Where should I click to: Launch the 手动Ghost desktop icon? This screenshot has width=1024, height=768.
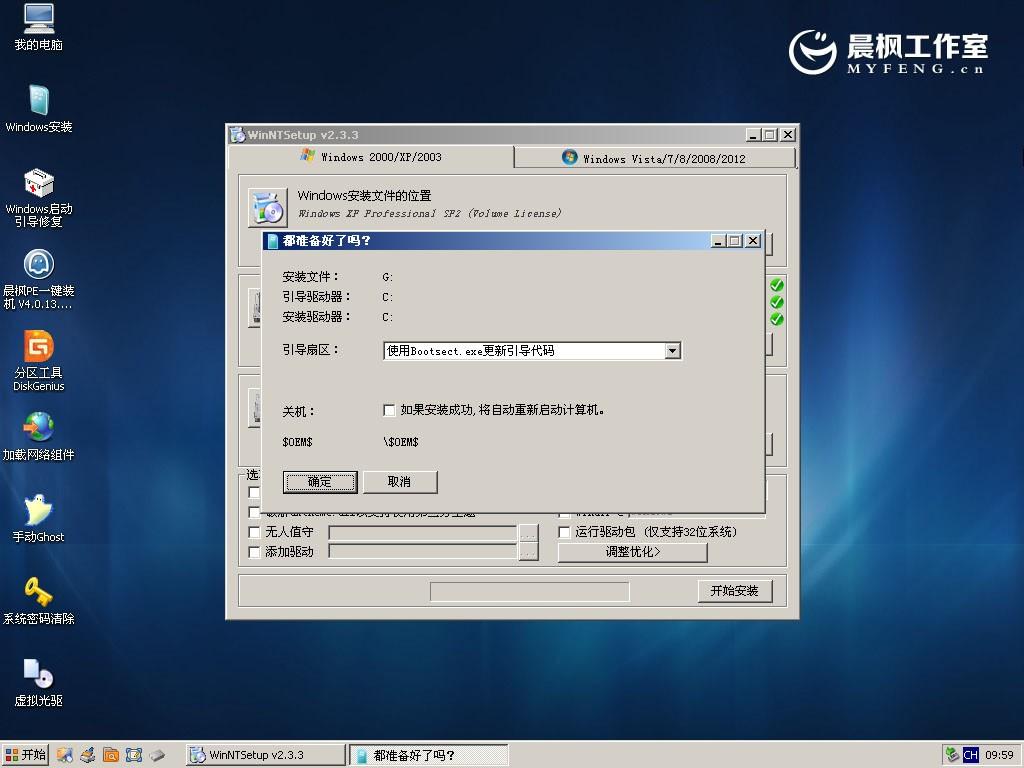pyautogui.click(x=38, y=510)
